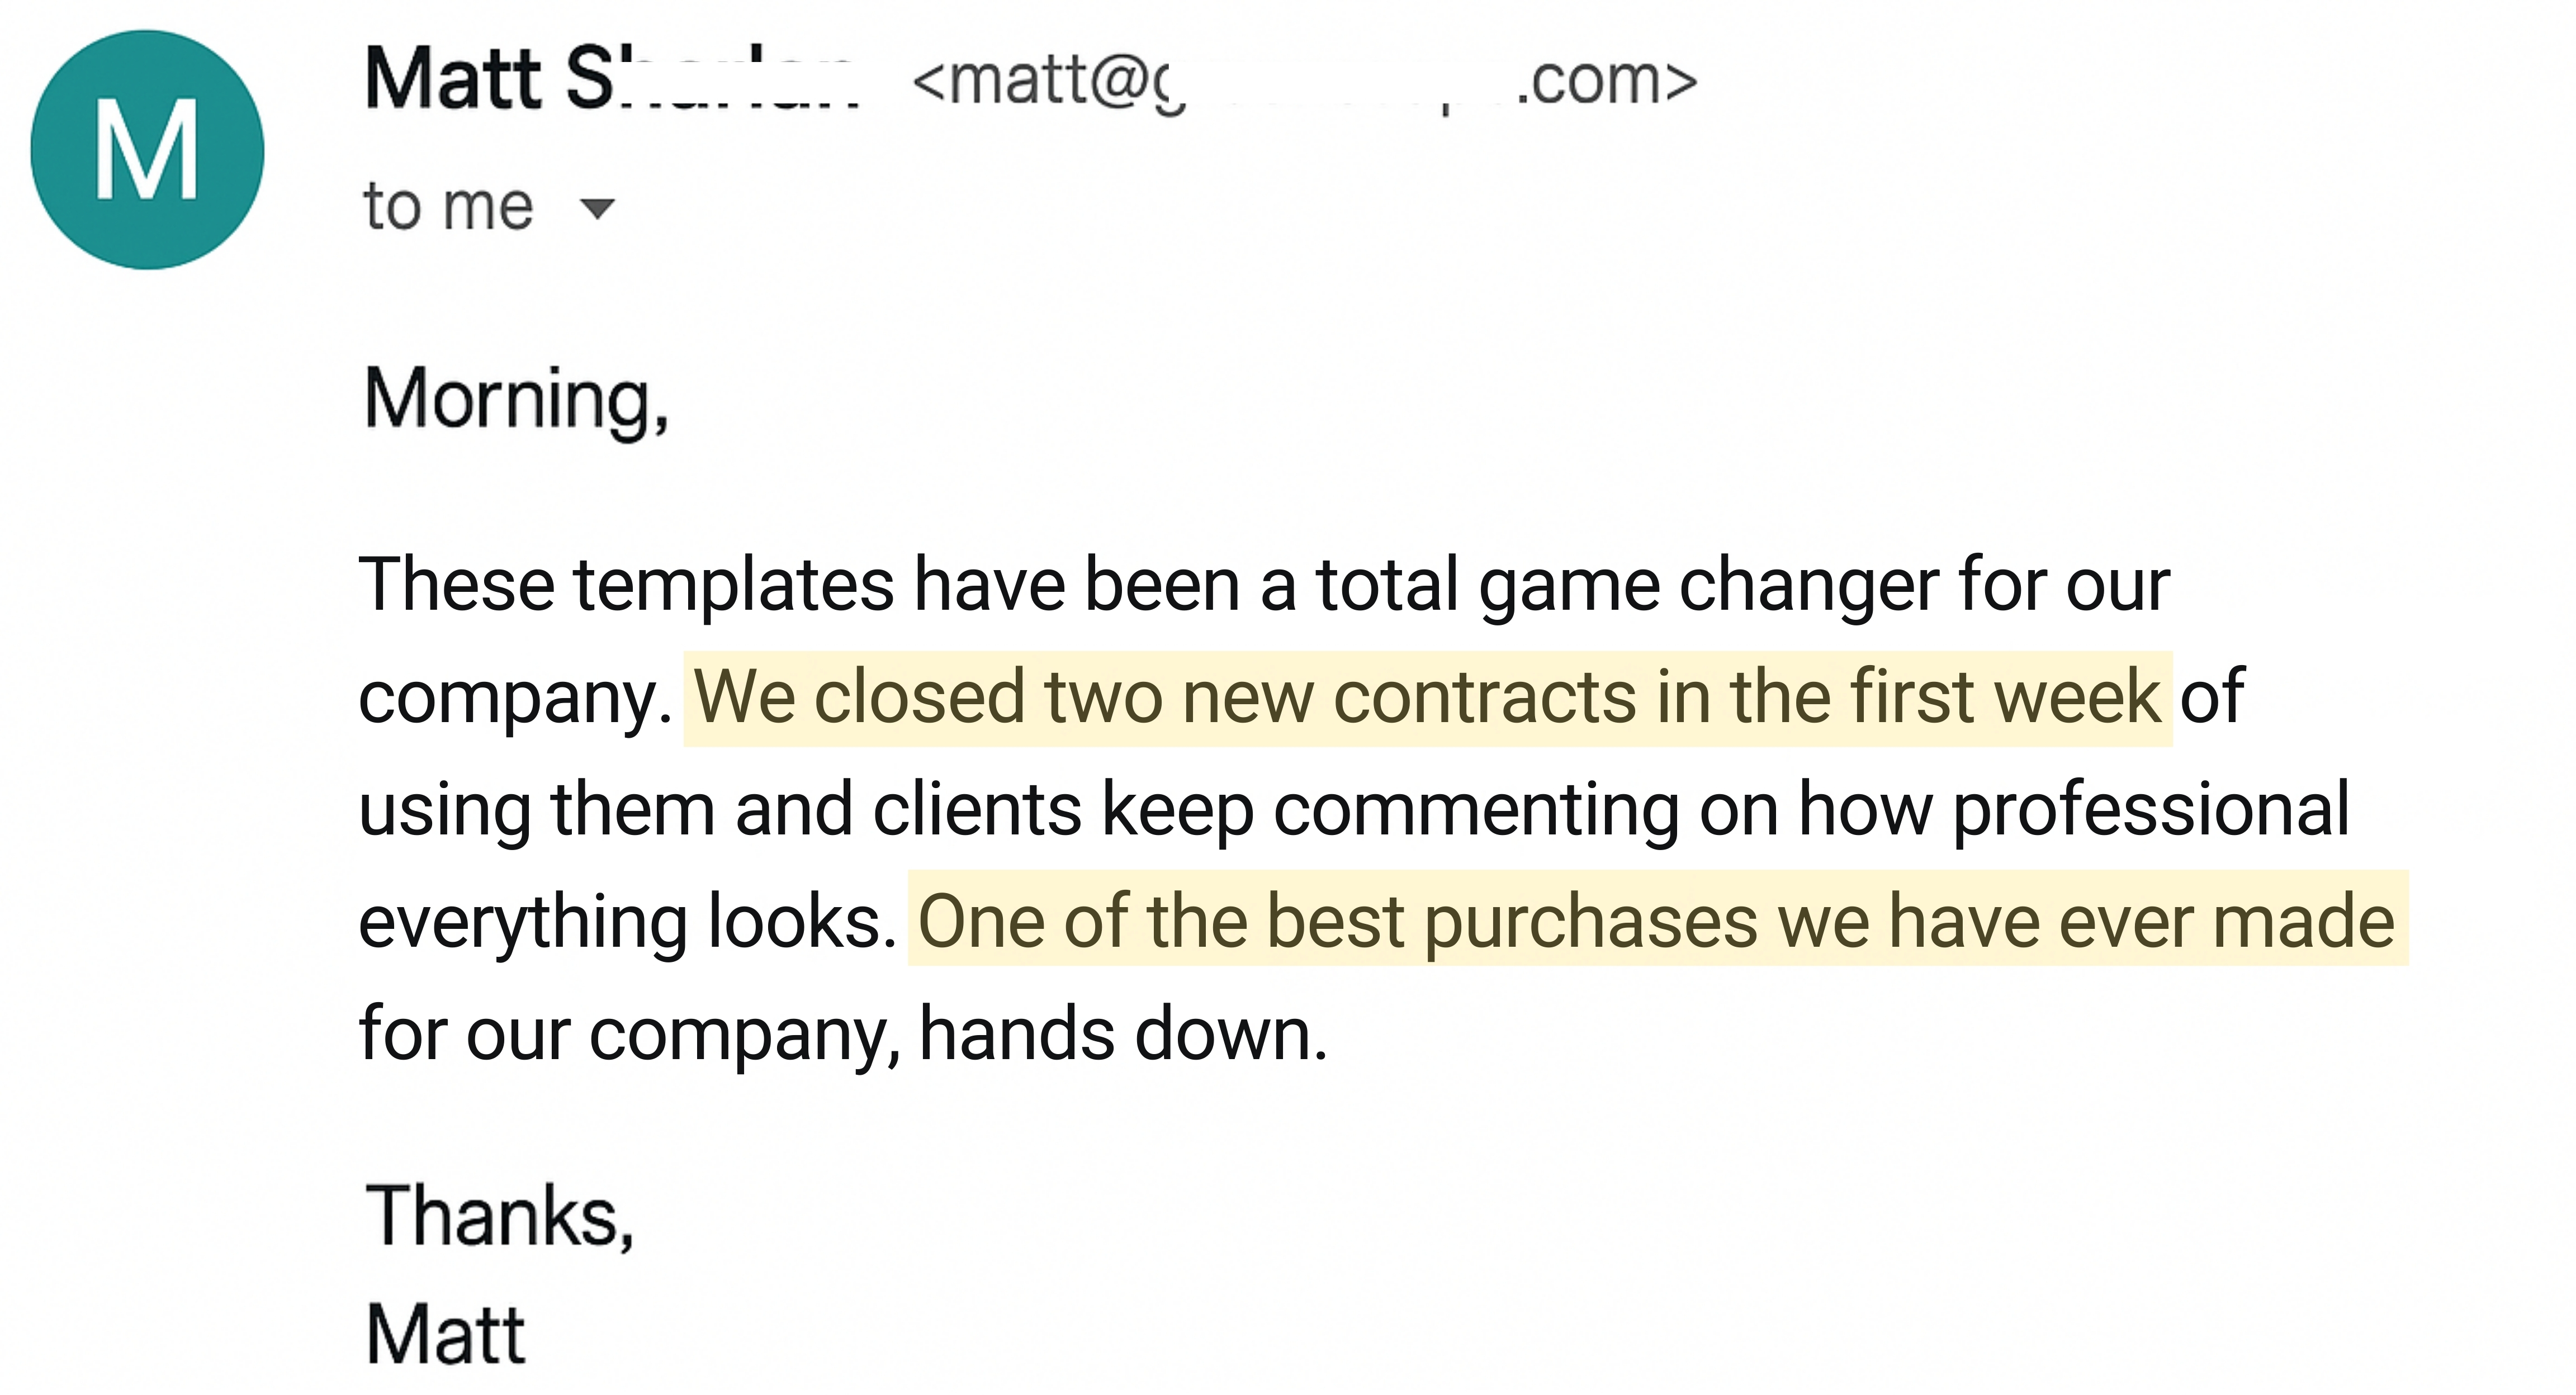Click the ".com>" end of sender email
The width and height of the screenshot is (2576, 1395).
[x=1605, y=80]
